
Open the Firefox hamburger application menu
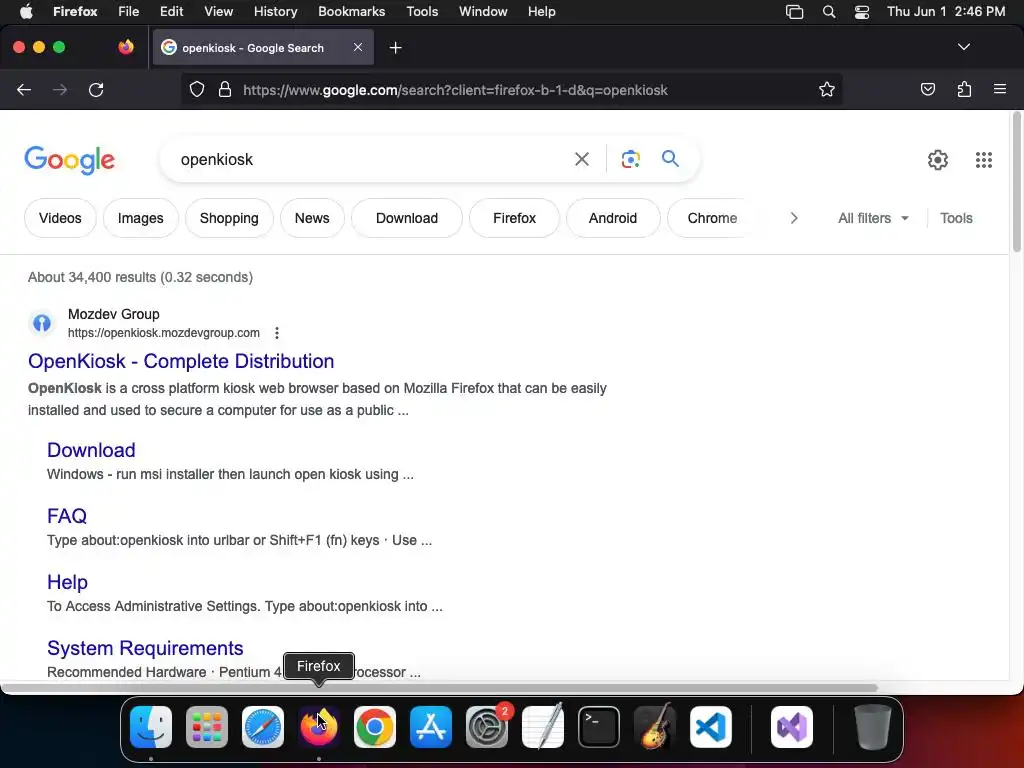click(x=1000, y=89)
